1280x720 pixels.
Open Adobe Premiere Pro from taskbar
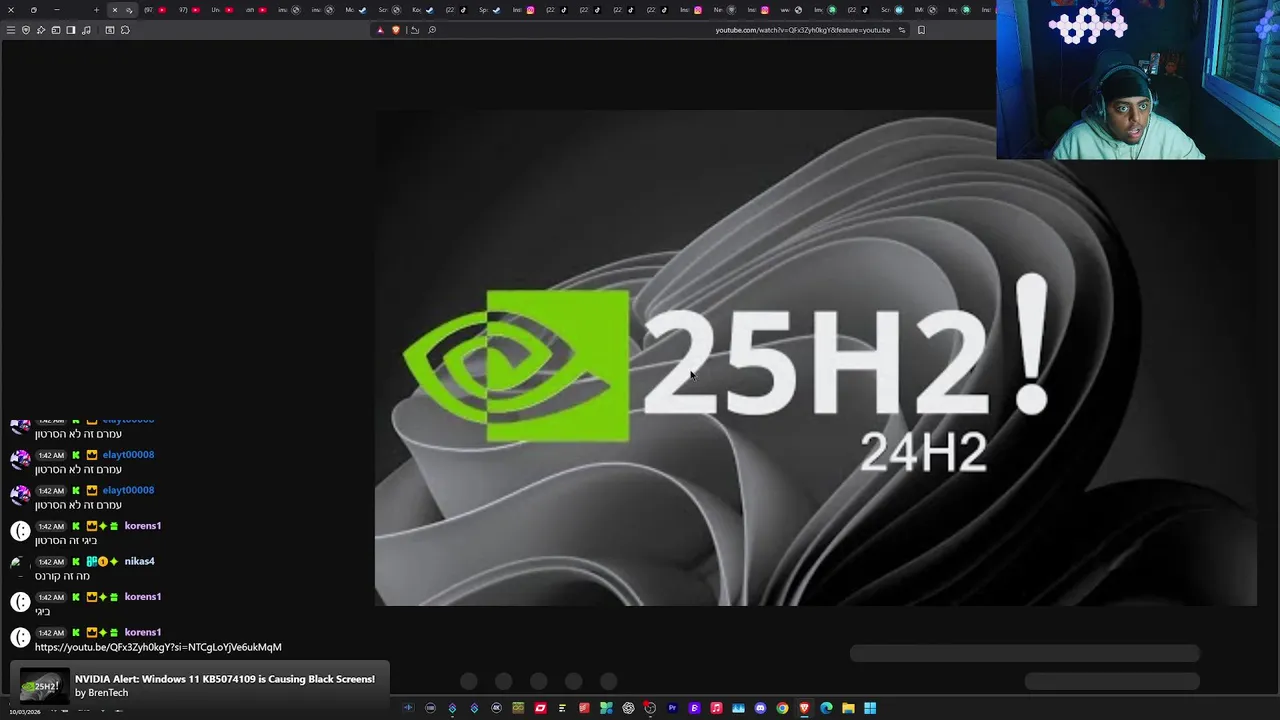[x=672, y=708]
